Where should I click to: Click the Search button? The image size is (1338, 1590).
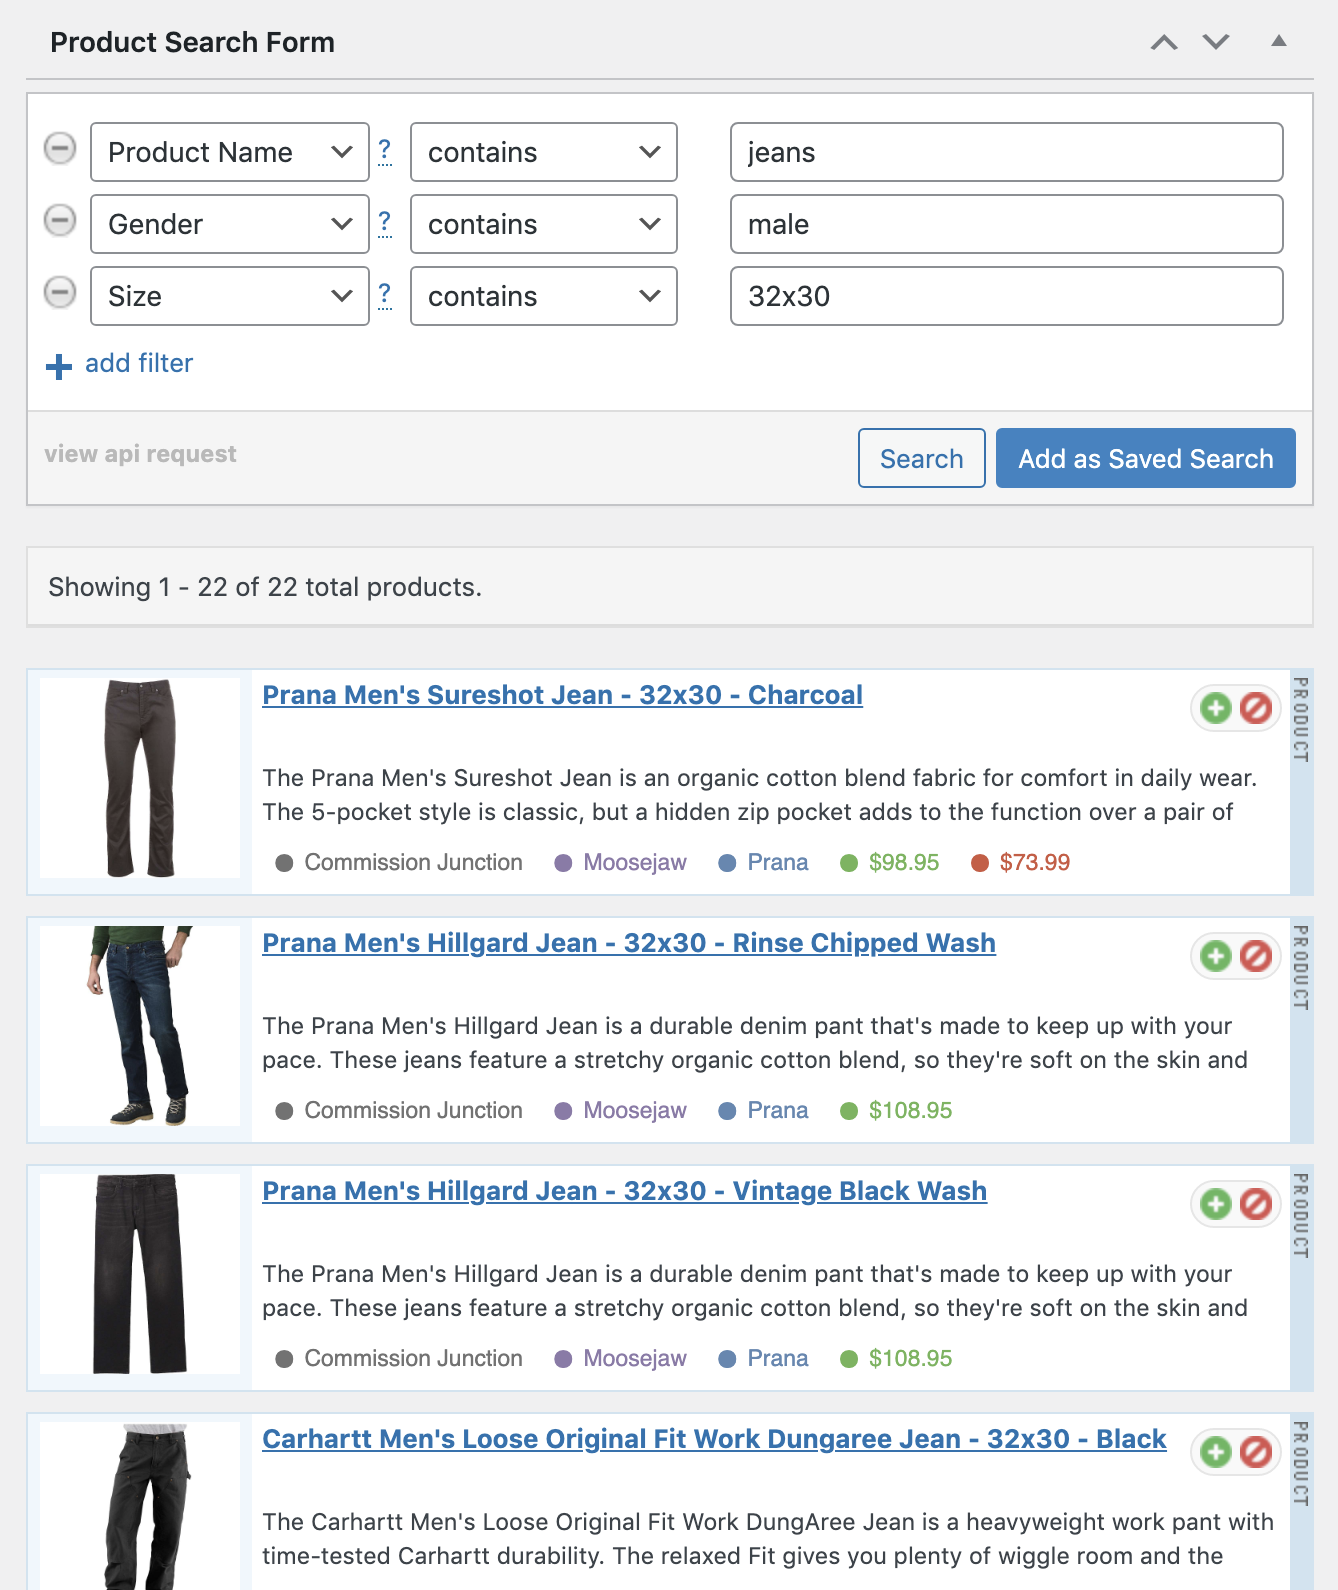coord(922,458)
